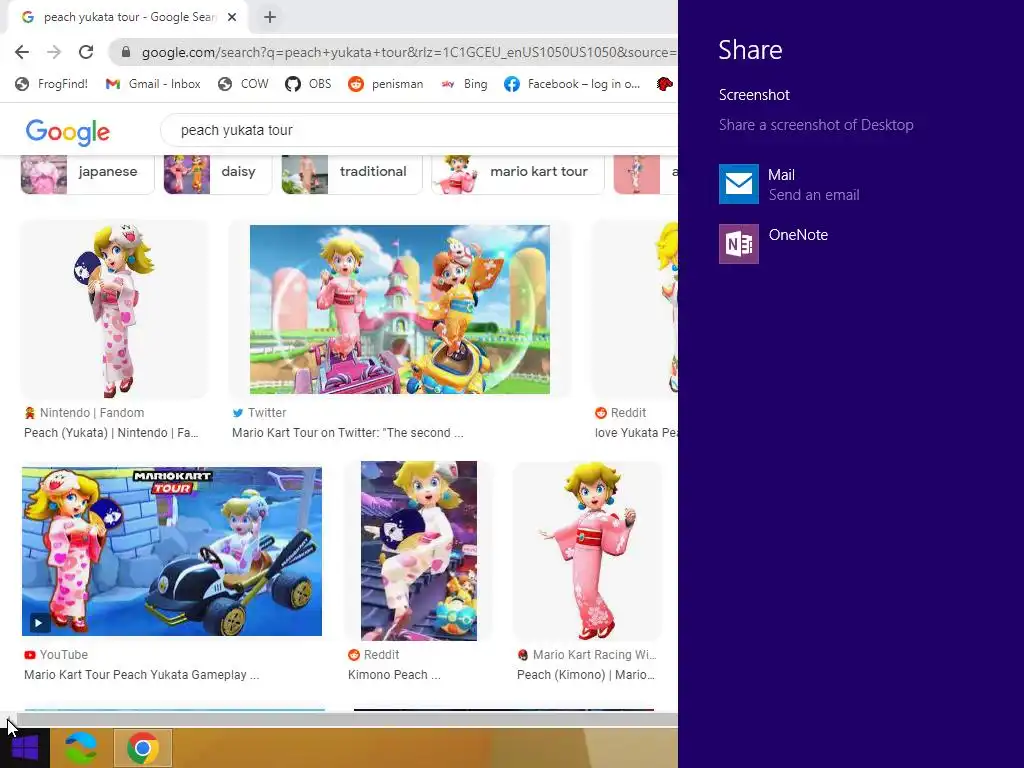Open Microsoft Edge from the taskbar
Image resolution: width=1024 pixels, height=768 pixels.
click(x=81, y=748)
